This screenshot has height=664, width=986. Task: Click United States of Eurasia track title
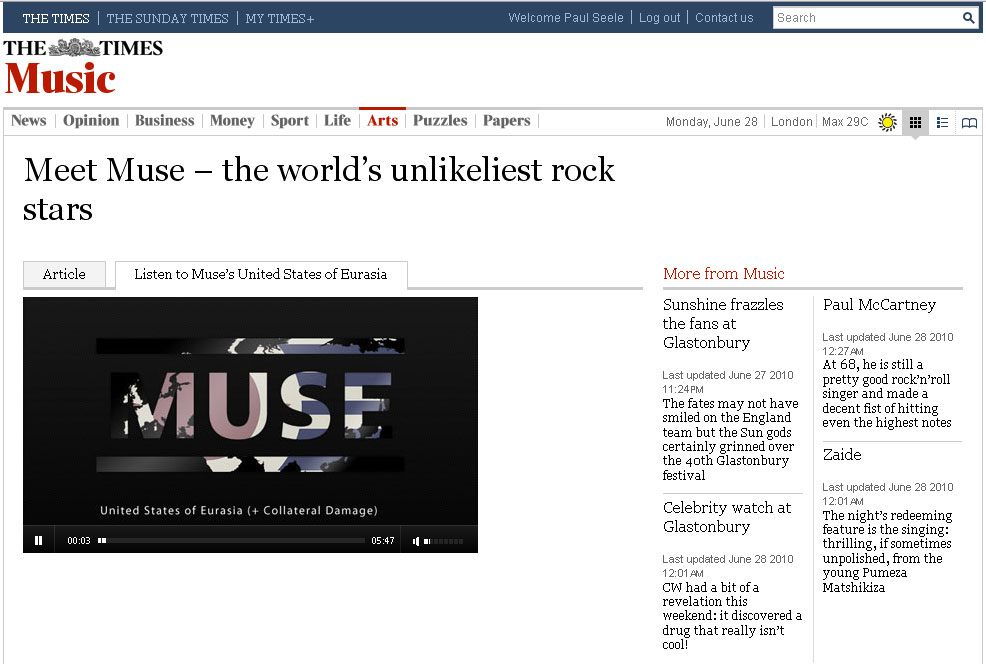pyautogui.click(x=238, y=510)
